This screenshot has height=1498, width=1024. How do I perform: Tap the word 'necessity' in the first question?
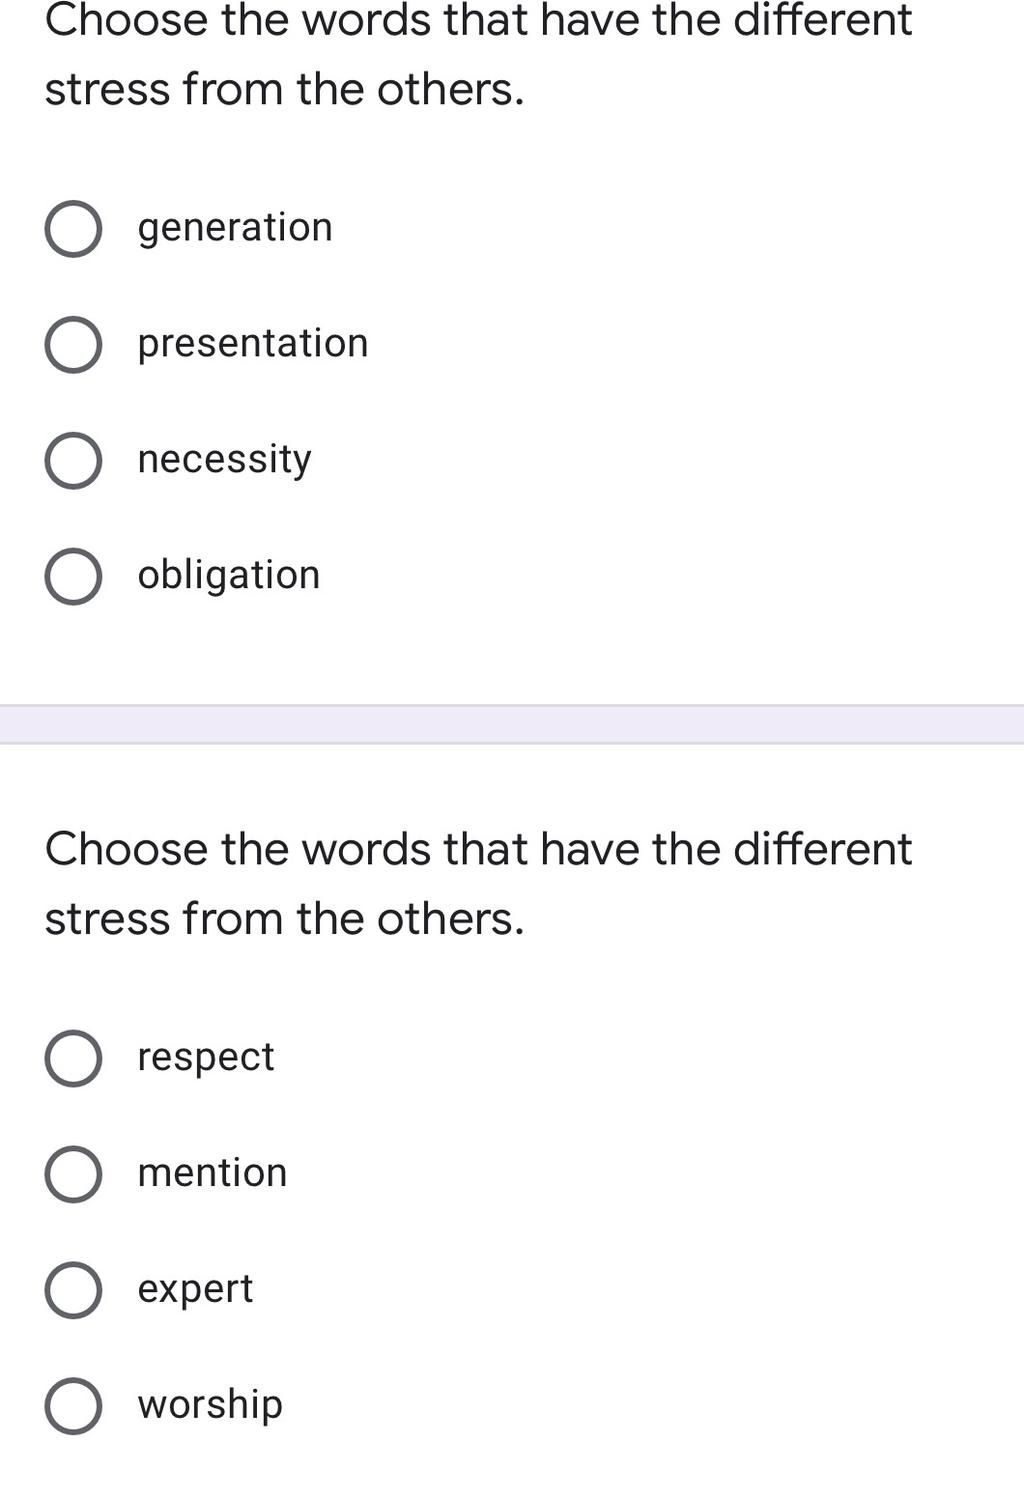click(x=225, y=461)
